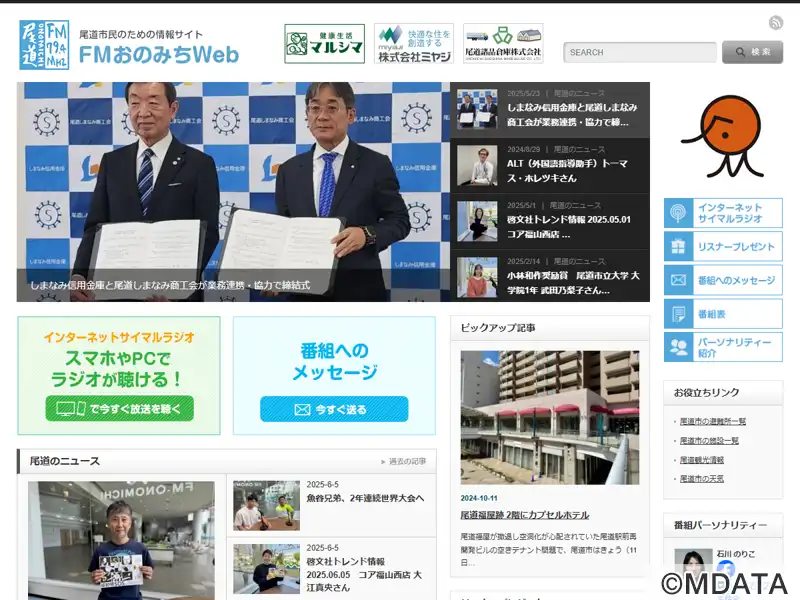
Task: Open リスナープレゼント sidebar menu
Action: coord(723,246)
